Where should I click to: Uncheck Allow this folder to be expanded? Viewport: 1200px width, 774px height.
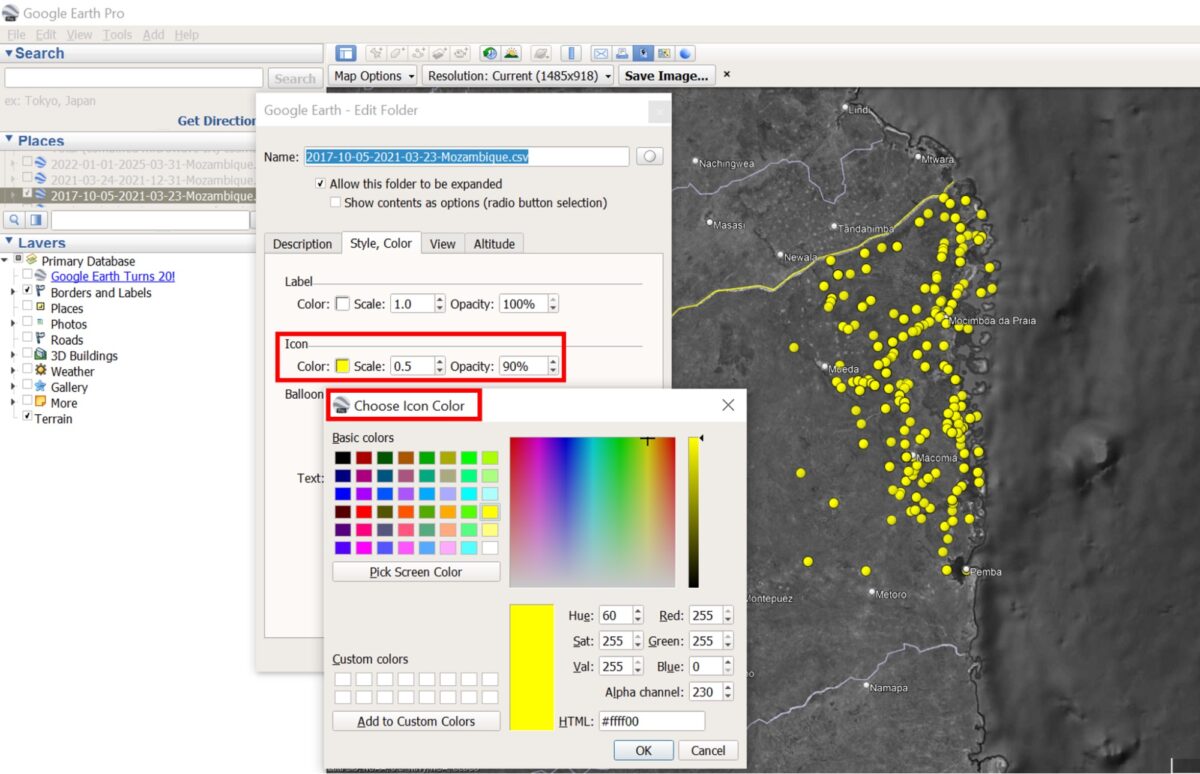click(x=320, y=184)
